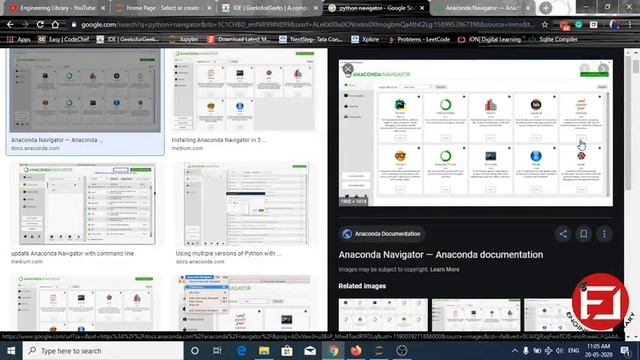Open the Anaconda Navigator — Anaconda documentation title
The height and width of the screenshot is (360, 640).
(x=440, y=255)
